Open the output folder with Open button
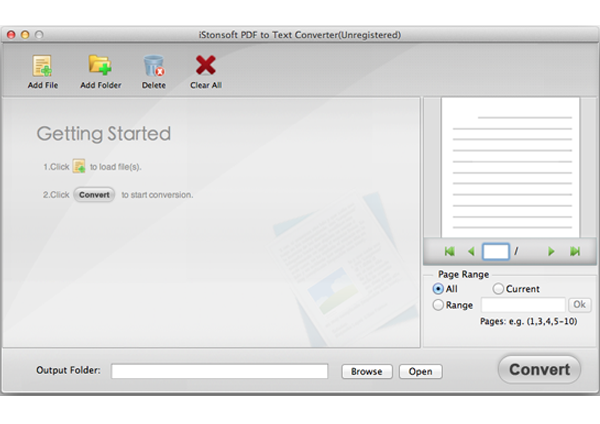The height and width of the screenshot is (424, 600). 420,372
